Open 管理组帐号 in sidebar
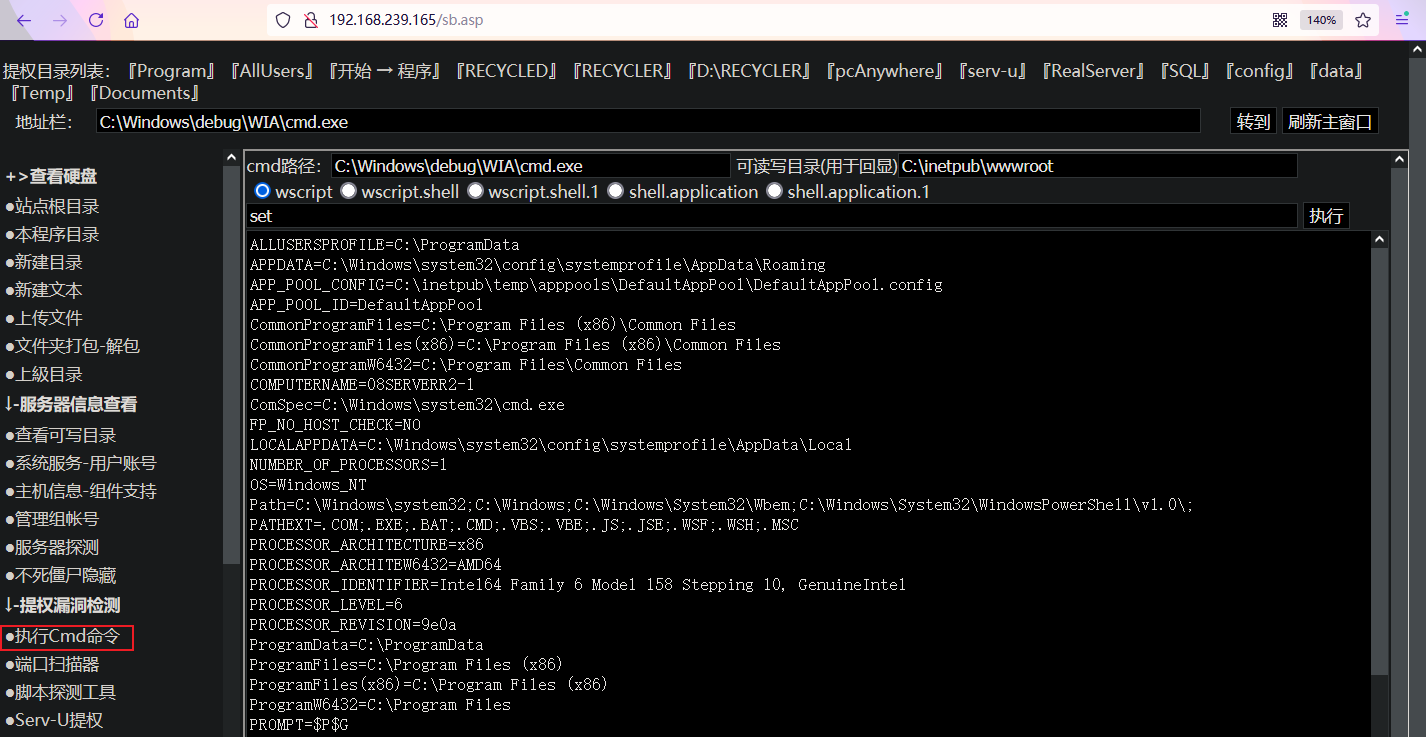Screen dimensions: 1426x737 tap(52, 520)
